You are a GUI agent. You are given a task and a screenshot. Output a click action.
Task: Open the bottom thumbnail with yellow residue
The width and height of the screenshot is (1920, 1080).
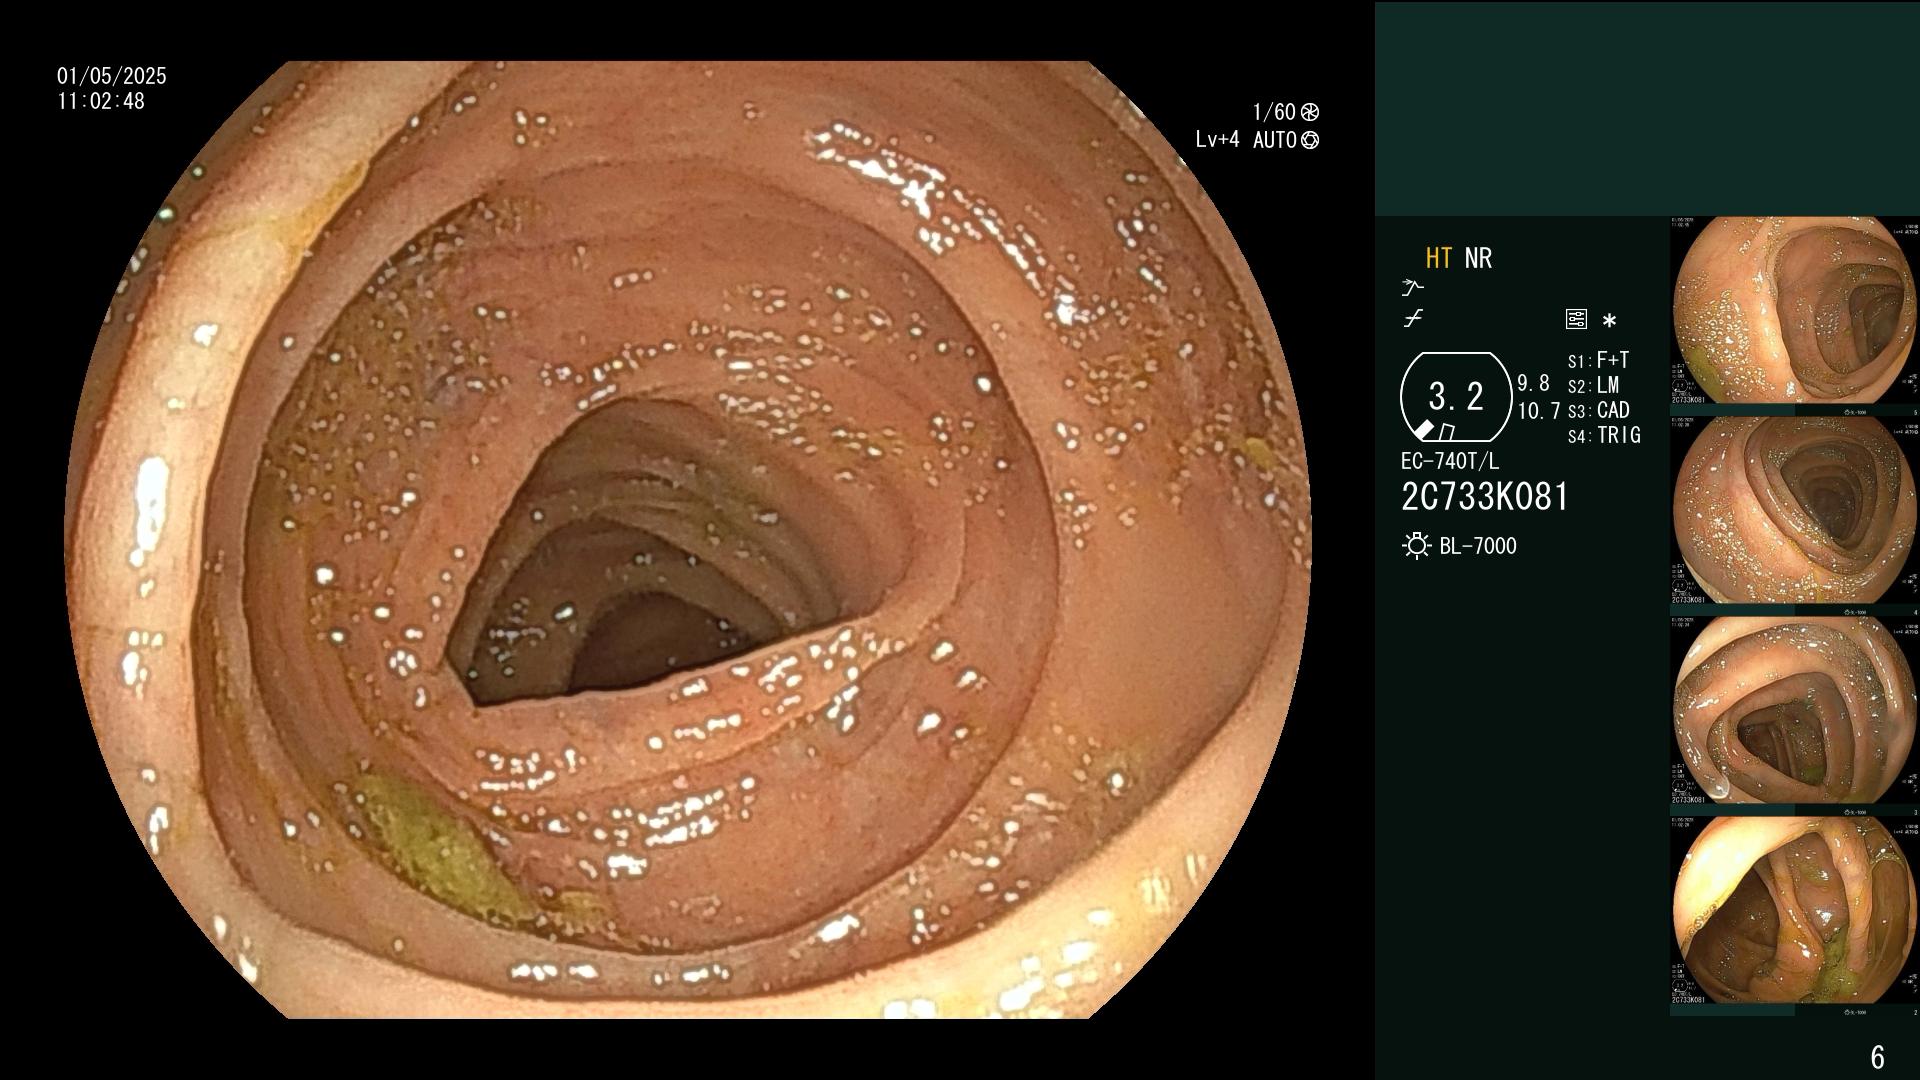(1794, 910)
